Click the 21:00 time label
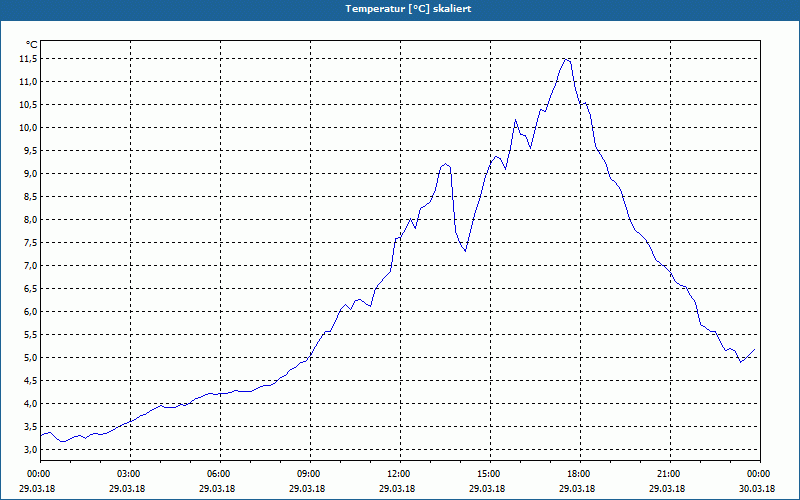Image resolution: width=800 pixels, height=500 pixels. point(670,474)
